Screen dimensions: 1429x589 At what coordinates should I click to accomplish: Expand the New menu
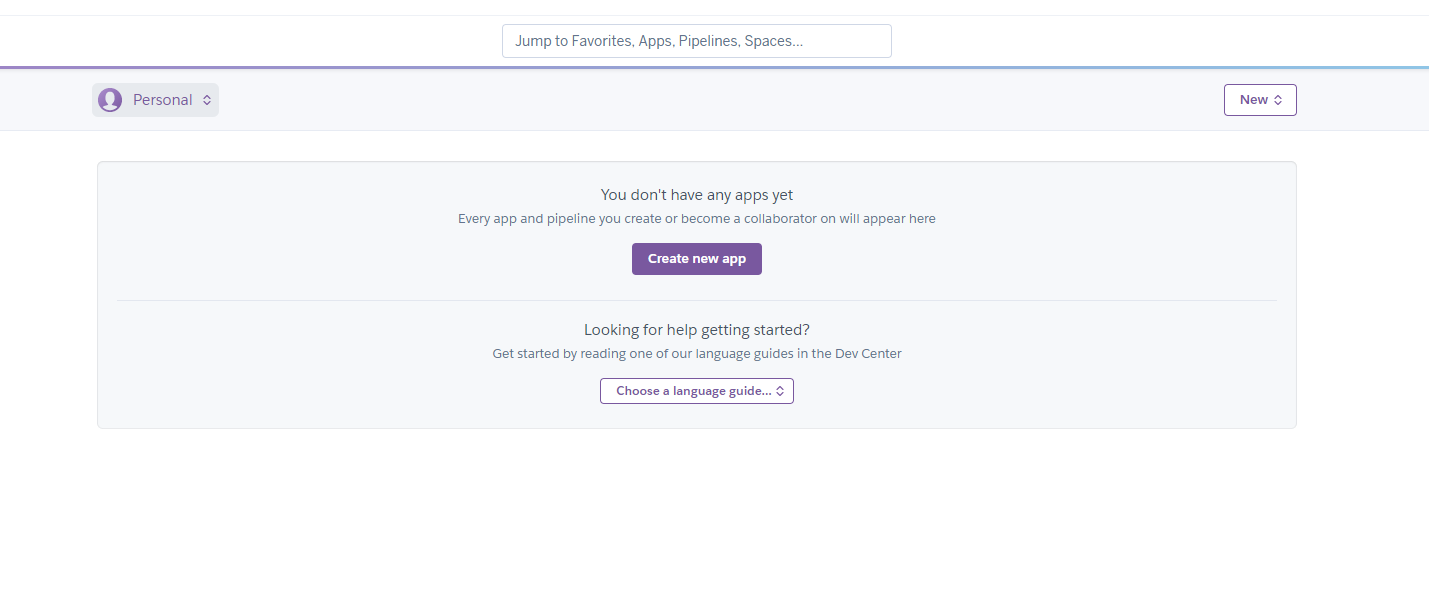coord(1260,100)
